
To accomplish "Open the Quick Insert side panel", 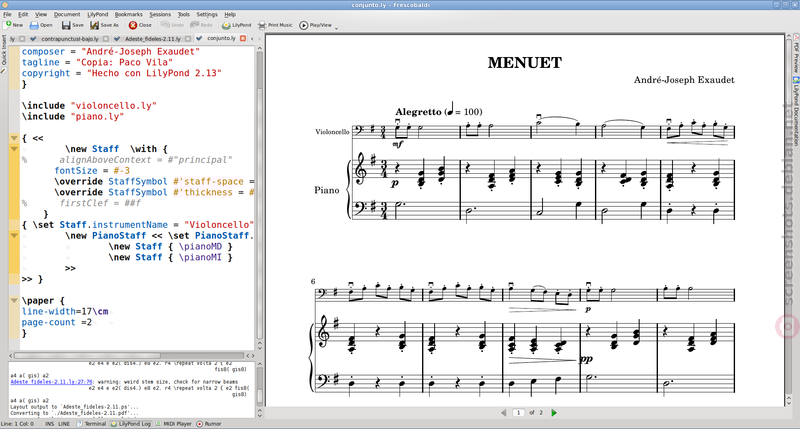I will [4, 53].
